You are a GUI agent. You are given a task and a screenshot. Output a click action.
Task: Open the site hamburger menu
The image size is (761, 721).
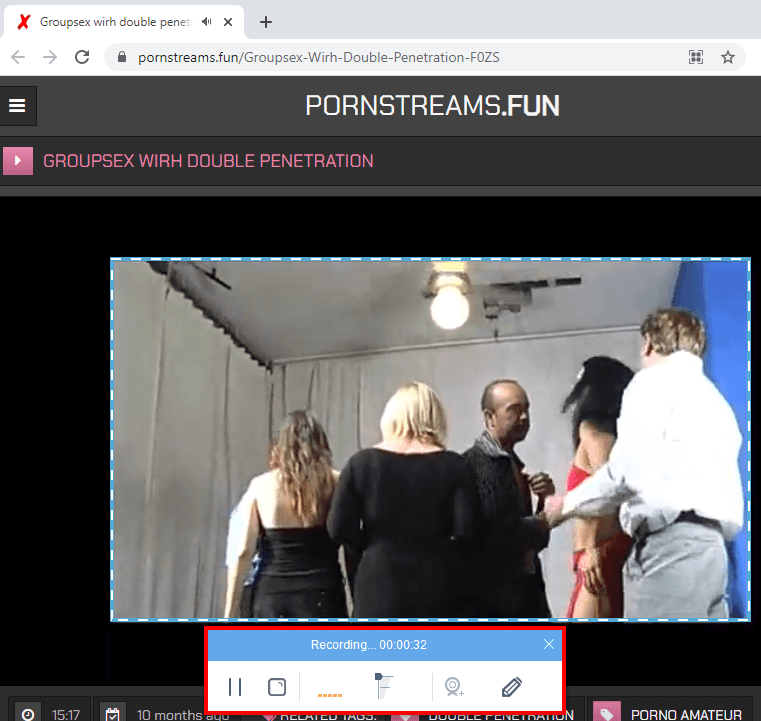click(x=17, y=106)
